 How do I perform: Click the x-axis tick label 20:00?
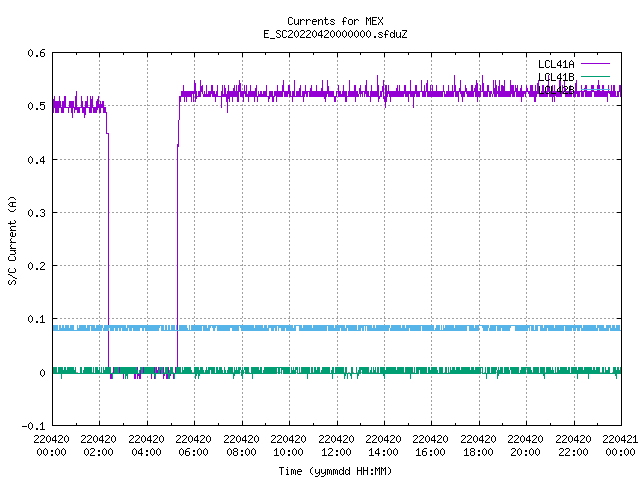coord(525,452)
